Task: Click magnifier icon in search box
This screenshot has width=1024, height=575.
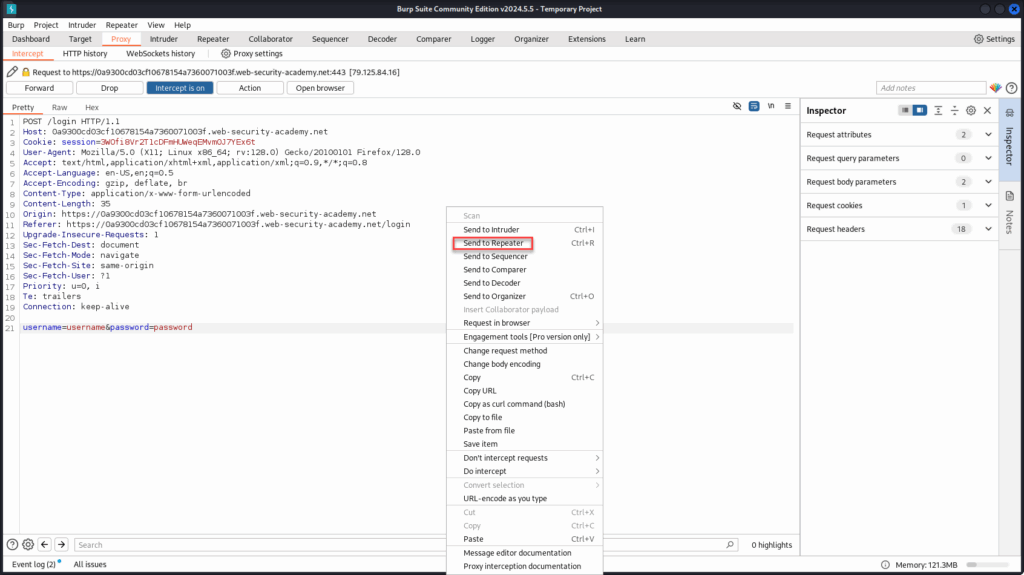Action: tap(729, 544)
